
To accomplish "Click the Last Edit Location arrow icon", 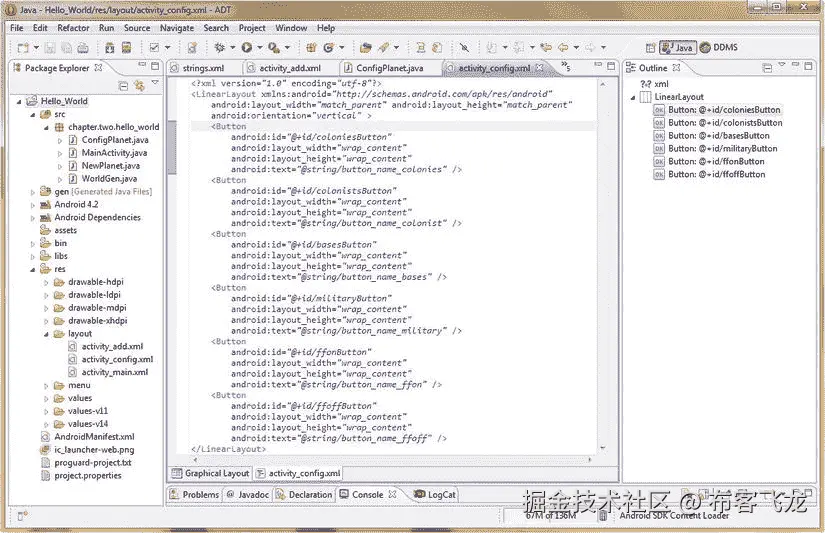I will pyautogui.click(x=546, y=48).
